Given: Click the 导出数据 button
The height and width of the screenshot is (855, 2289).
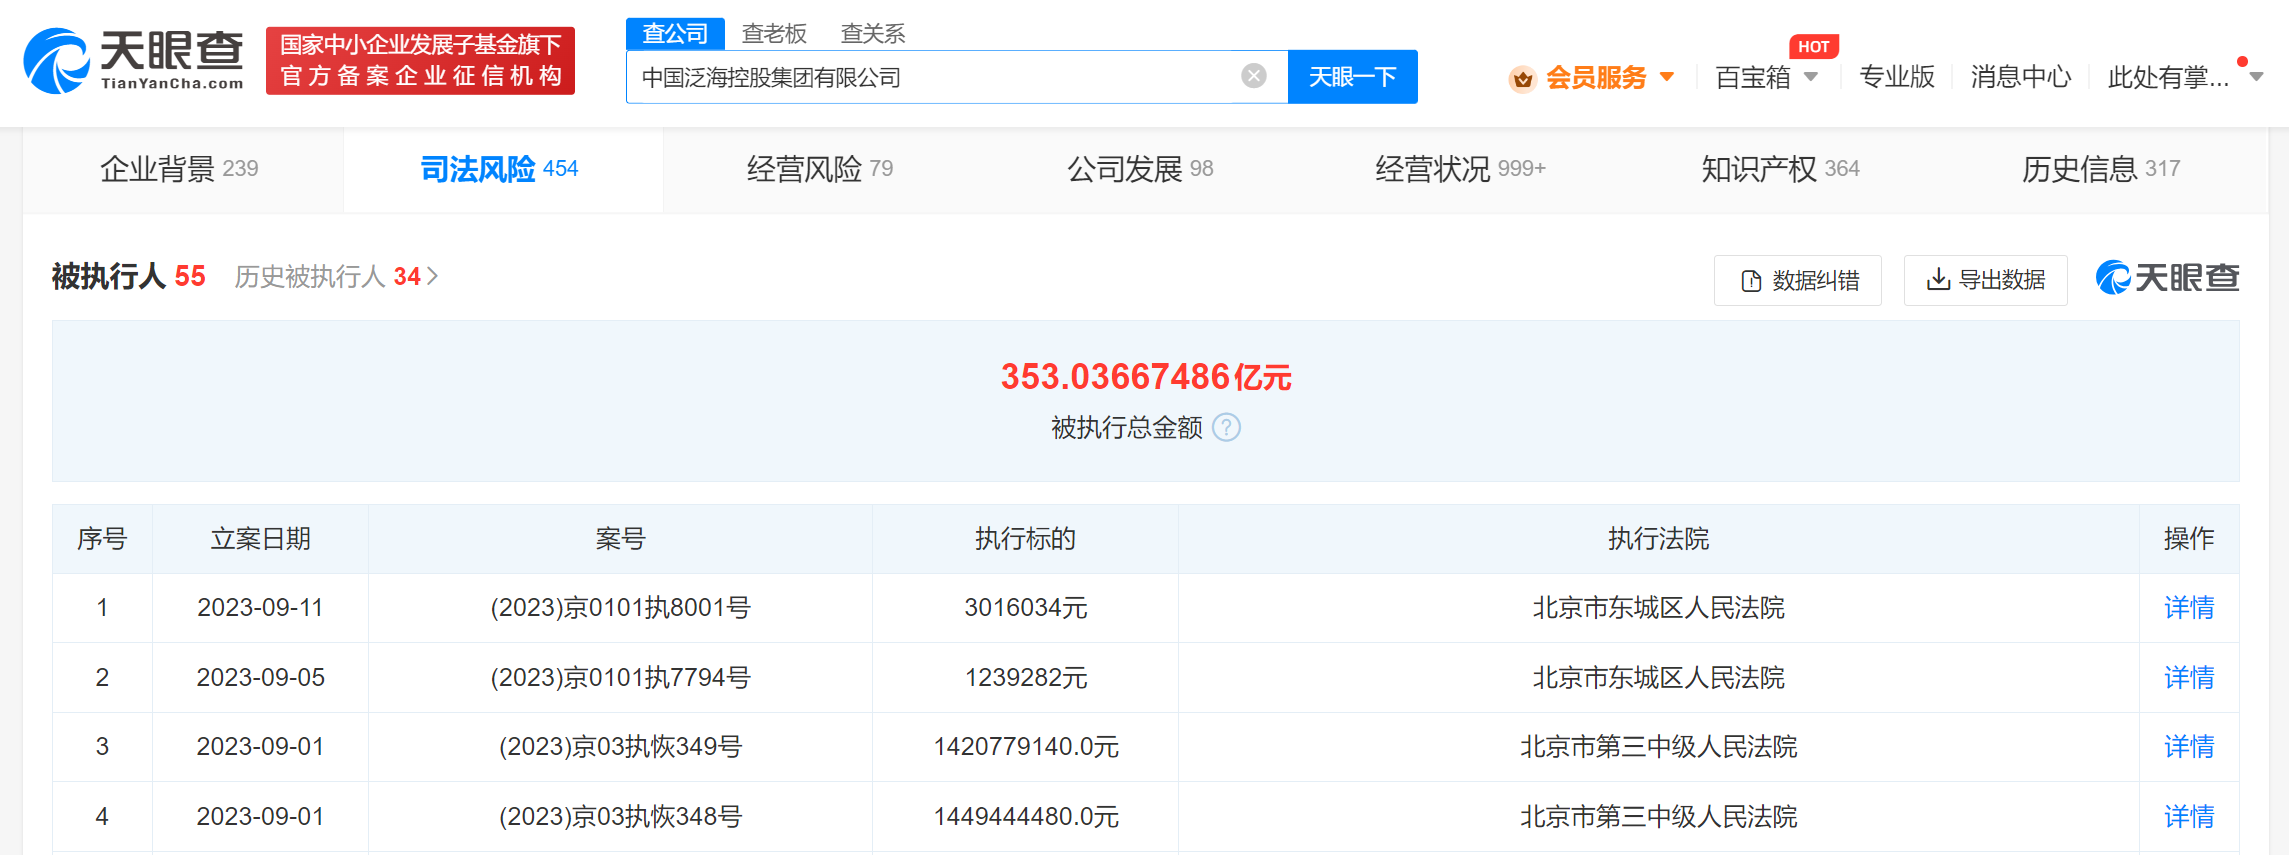Looking at the screenshot, I should pos(1986,280).
